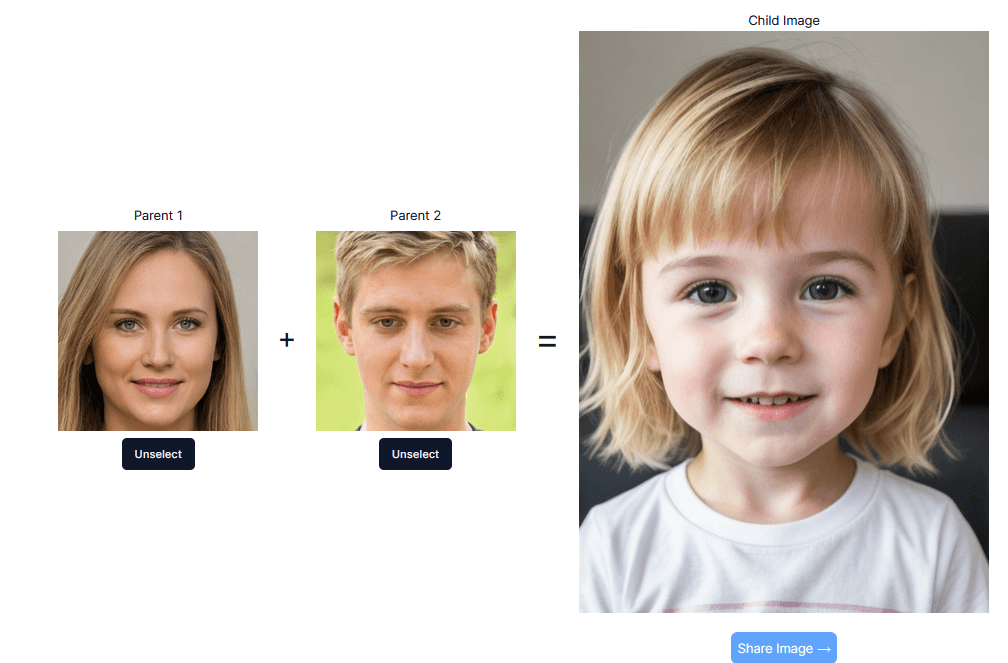Screen dimensions: 1008x663
Task: Click the arrow icon on Share Image
Action: 824,649
